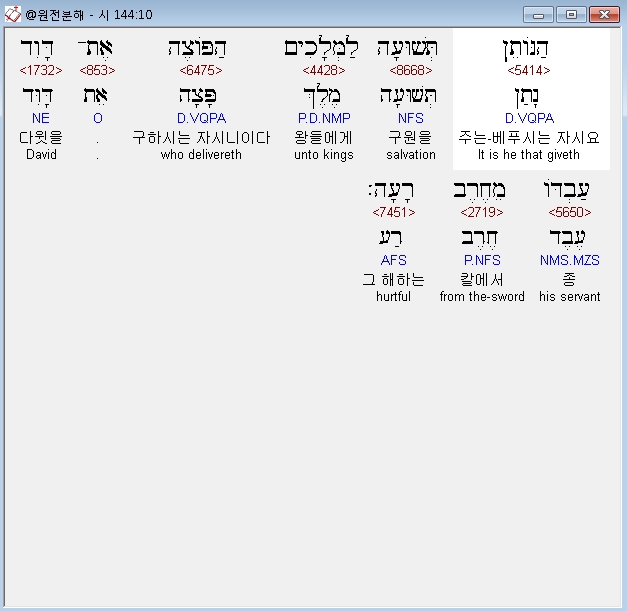Click the NFS code under <8668>
The height and width of the screenshot is (611, 627).
[411, 118]
